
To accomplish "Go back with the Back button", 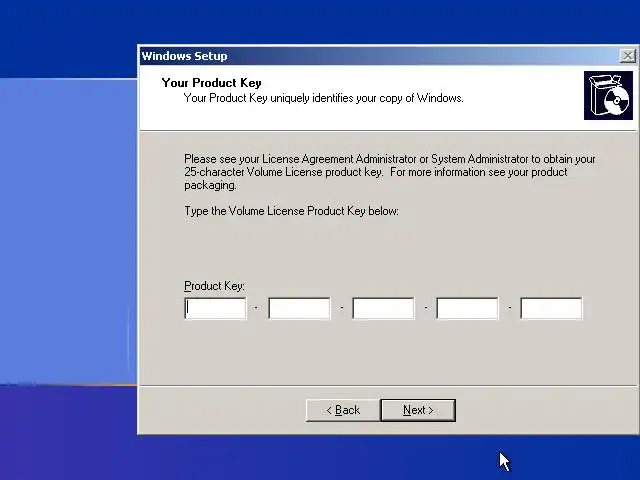I will tap(343, 410).
